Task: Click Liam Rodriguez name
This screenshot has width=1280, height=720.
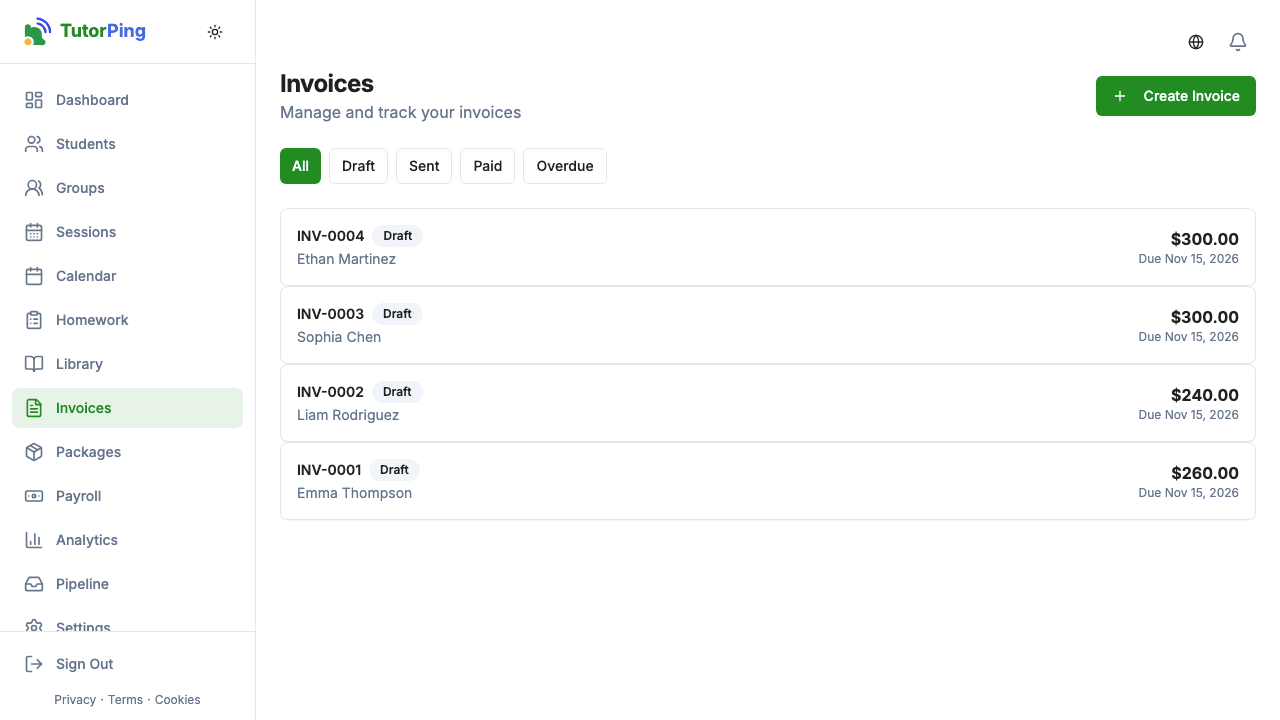Action: tap(348, 415)
